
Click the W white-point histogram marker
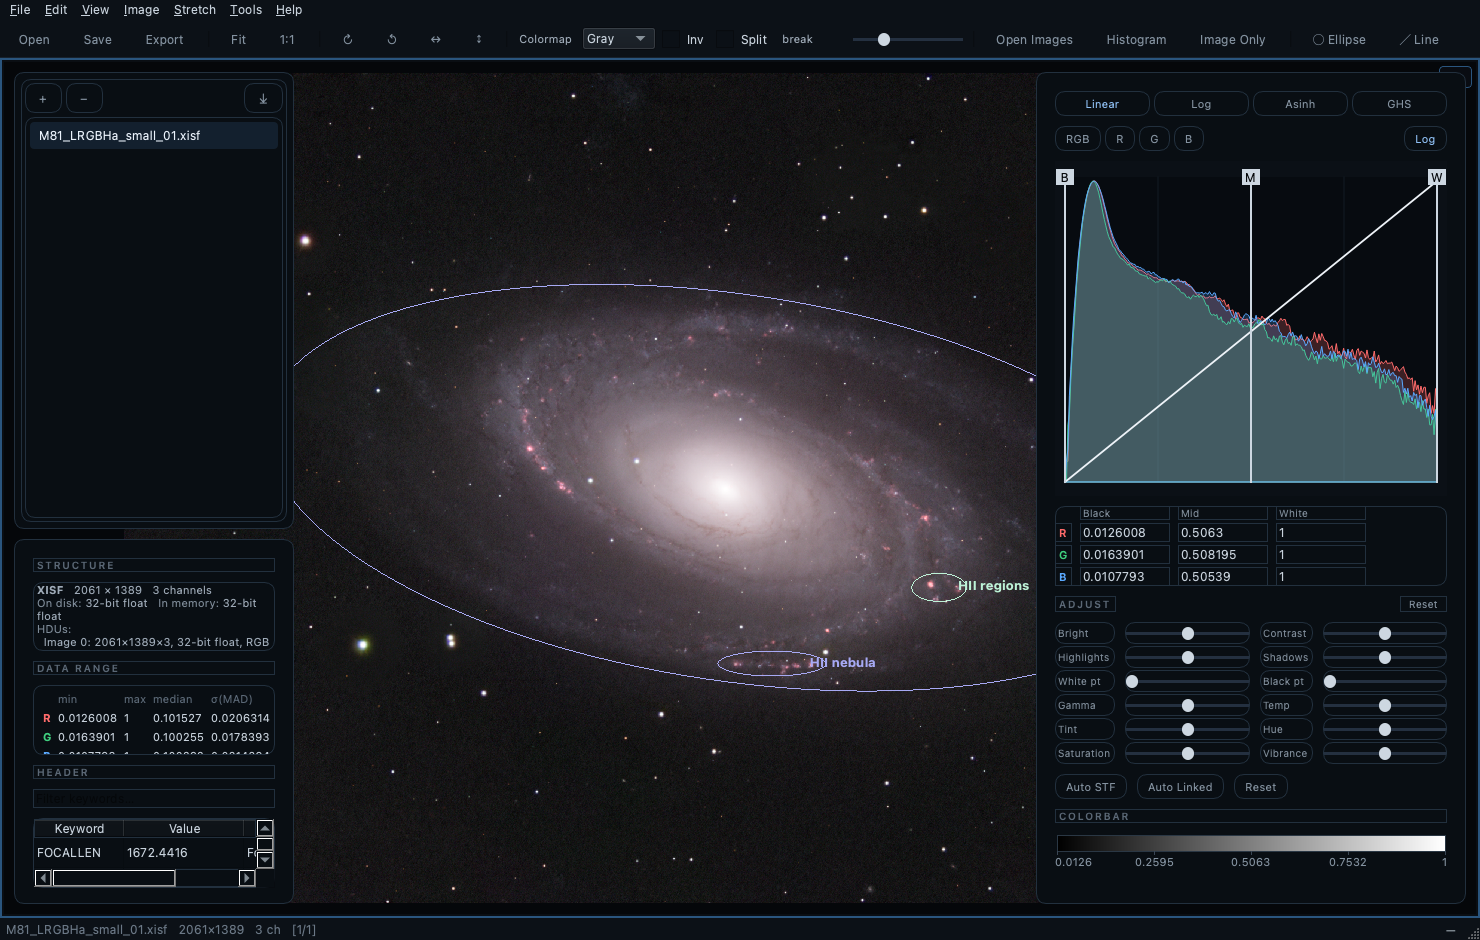click(1437, 178)
